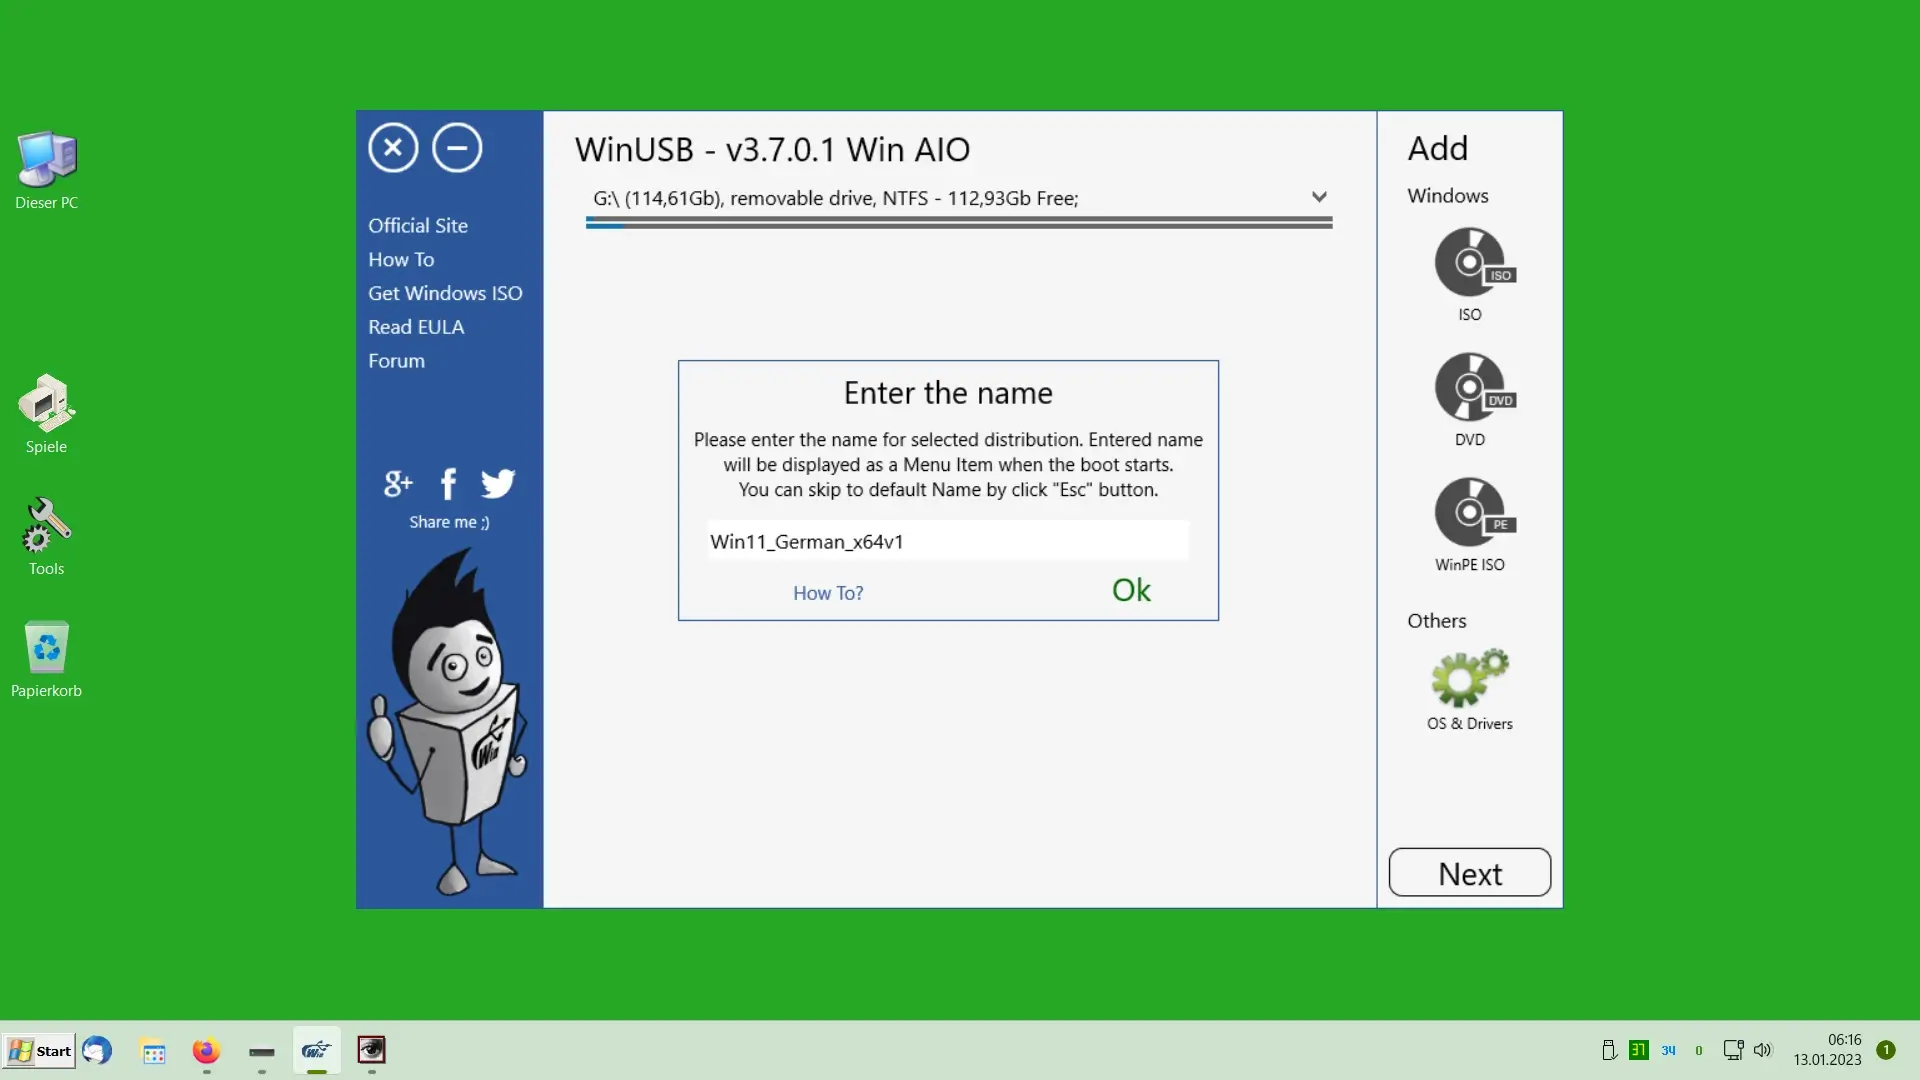Open the eye icon taskbar app
The width and height of the screenshot is (1920, 1080).
coord(372,1050)
